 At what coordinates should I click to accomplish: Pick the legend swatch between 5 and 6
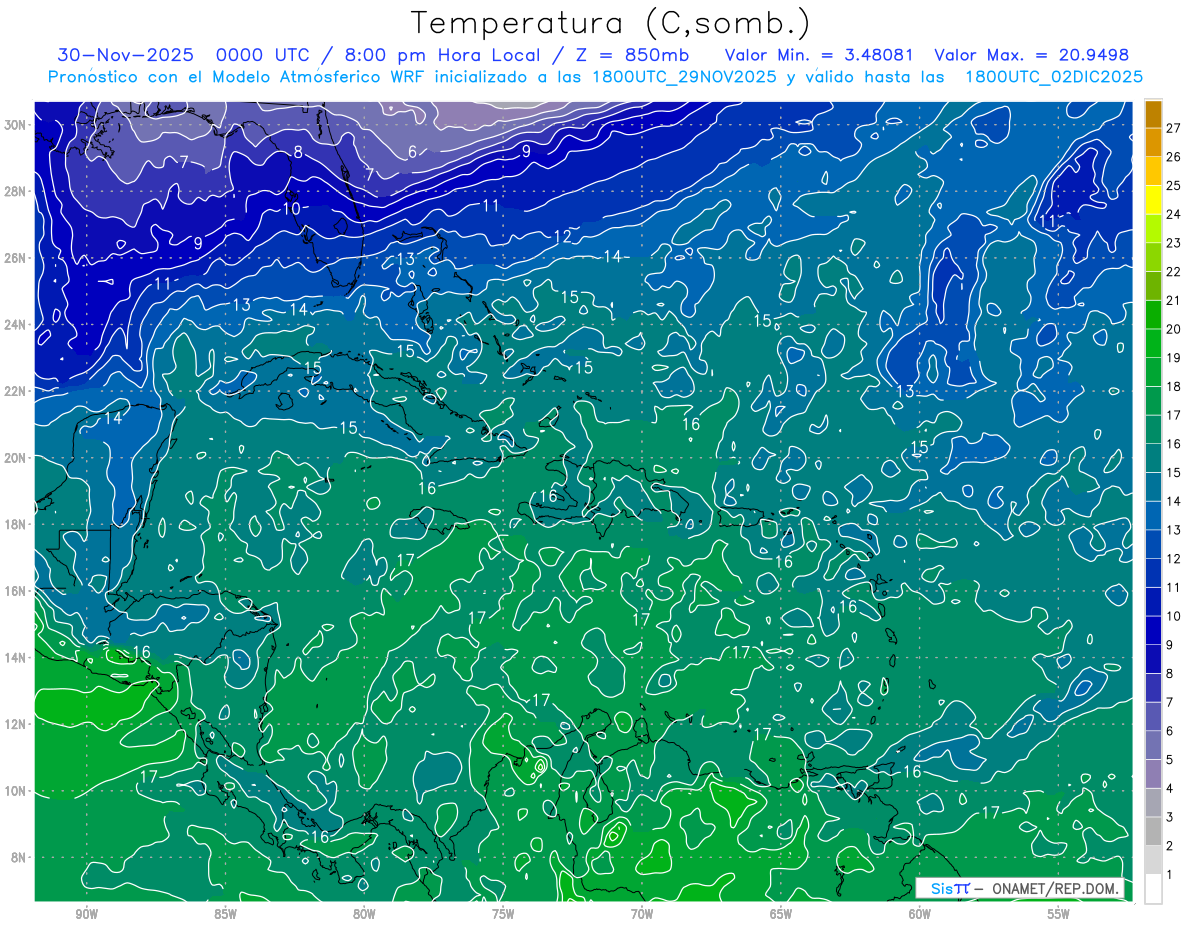click(x=1153, y=746)
